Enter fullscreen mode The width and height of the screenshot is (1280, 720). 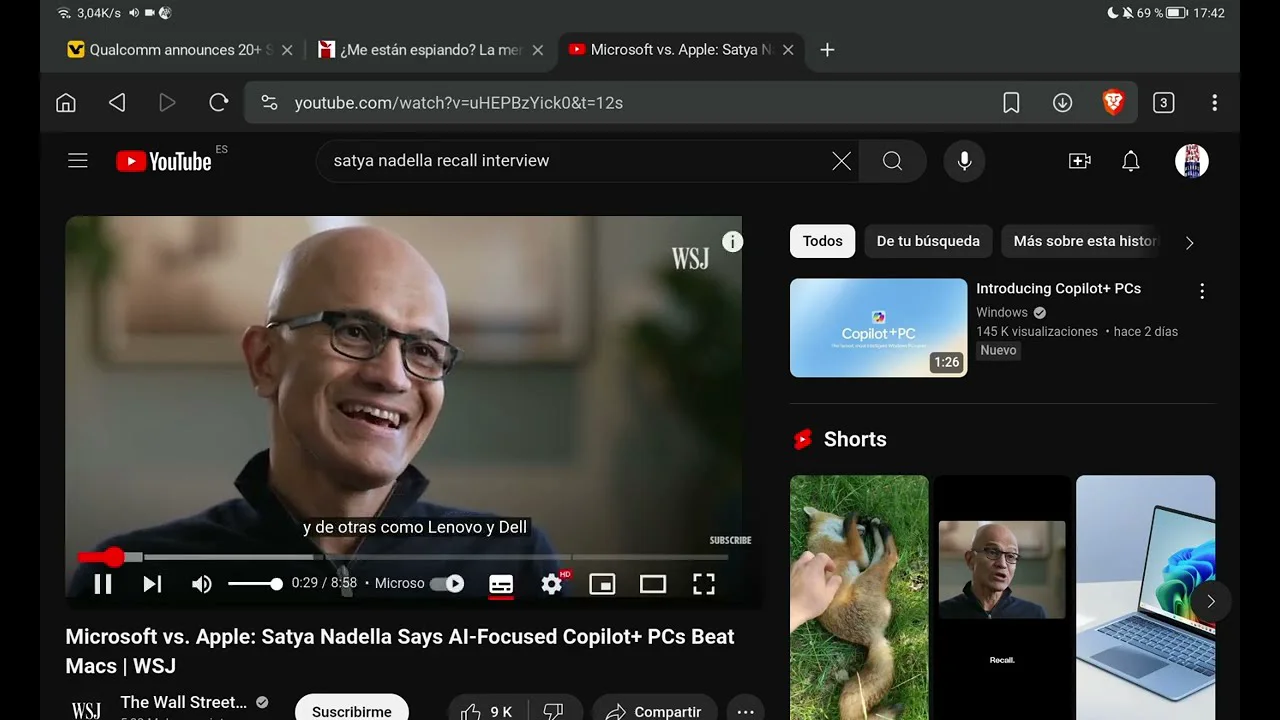click(x=704, y=584)
